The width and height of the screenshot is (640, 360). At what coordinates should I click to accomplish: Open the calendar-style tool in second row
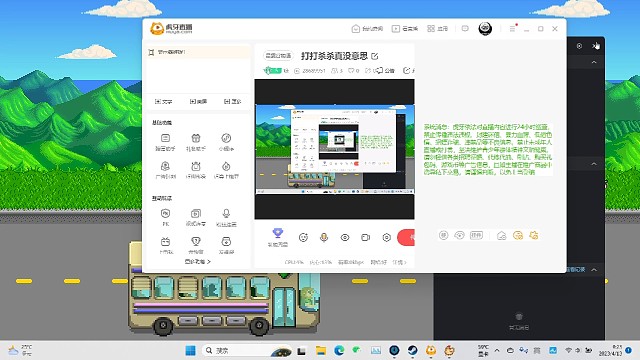[x=196, y=170]
